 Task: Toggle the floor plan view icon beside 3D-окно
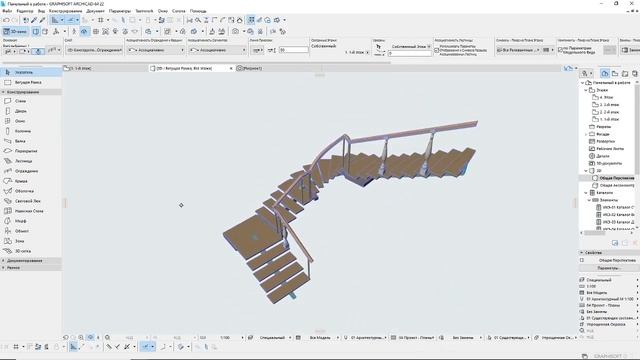tap(36, 31)
